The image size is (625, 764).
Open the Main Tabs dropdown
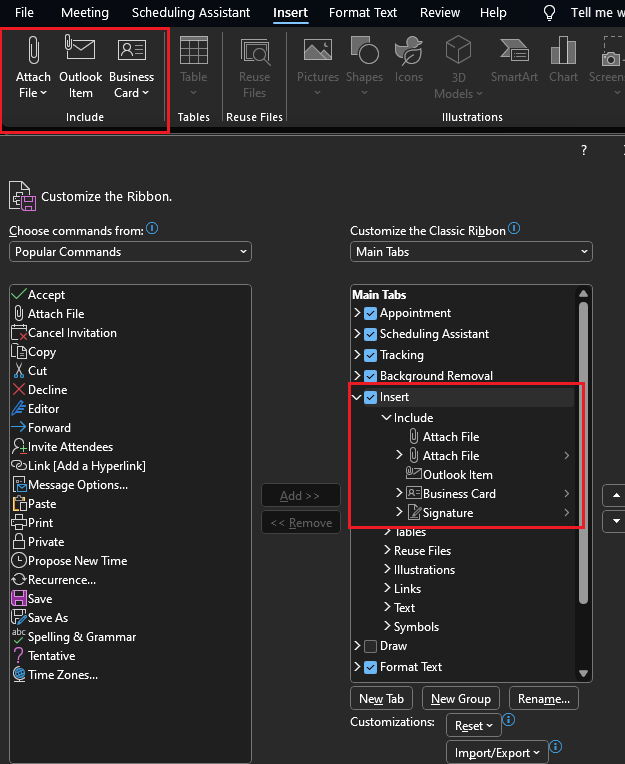(471, 252)
